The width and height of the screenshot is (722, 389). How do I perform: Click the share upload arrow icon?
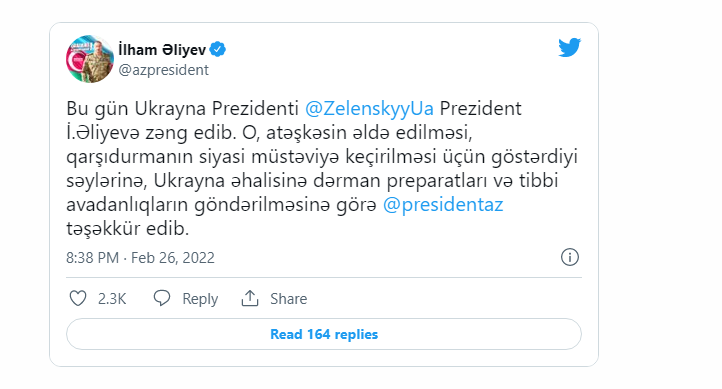coord(250,298)
